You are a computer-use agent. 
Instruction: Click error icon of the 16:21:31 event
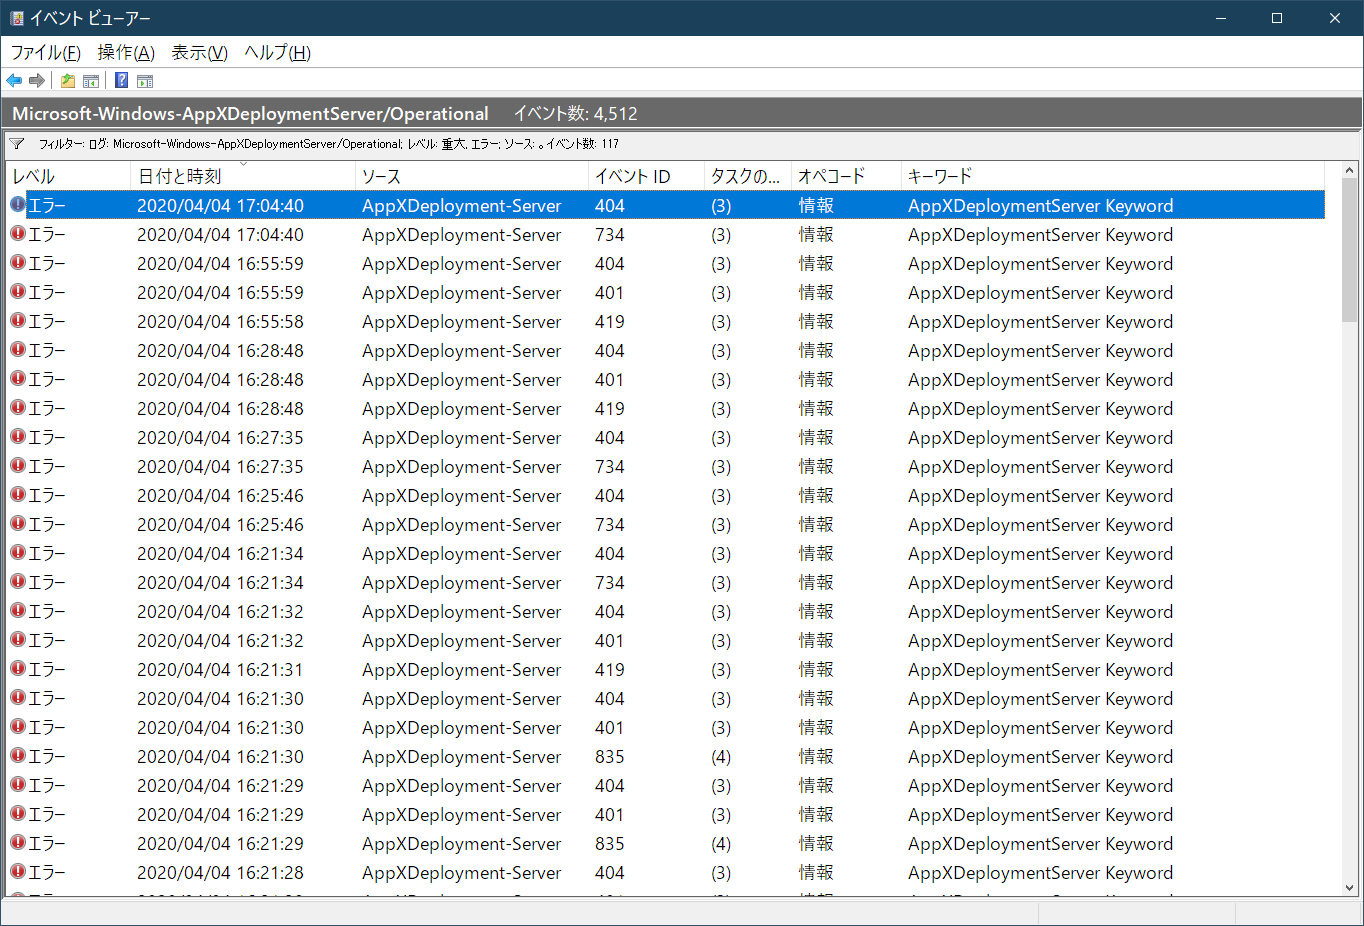(18, 669)
